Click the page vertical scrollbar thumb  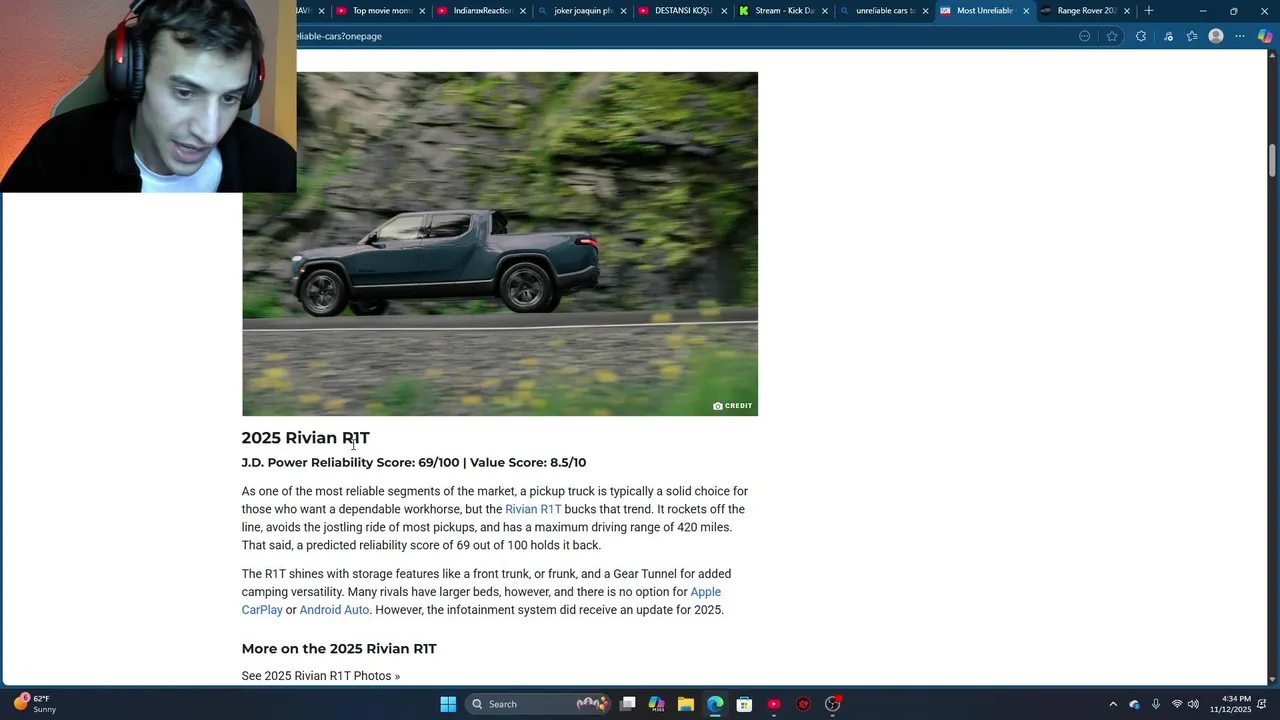[1273, 160]
